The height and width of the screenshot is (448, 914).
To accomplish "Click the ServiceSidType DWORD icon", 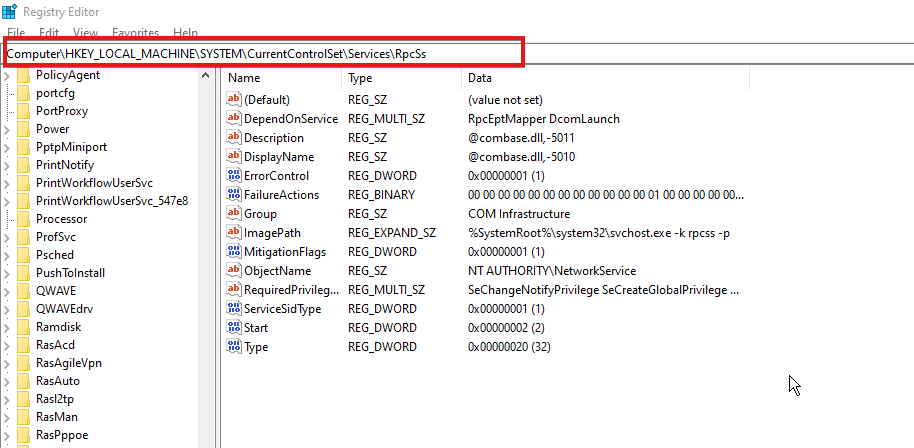I will [x=234, y=308].
